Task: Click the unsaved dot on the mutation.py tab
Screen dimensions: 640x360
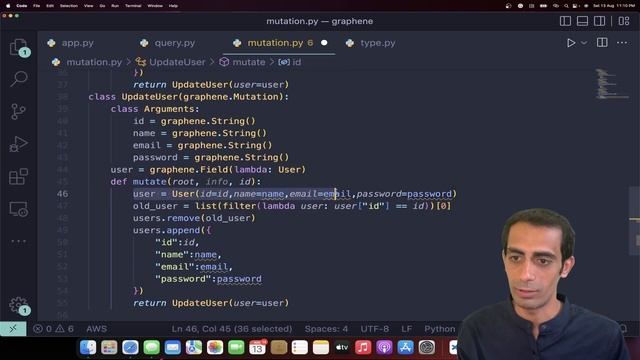Action: pos(324,43)
